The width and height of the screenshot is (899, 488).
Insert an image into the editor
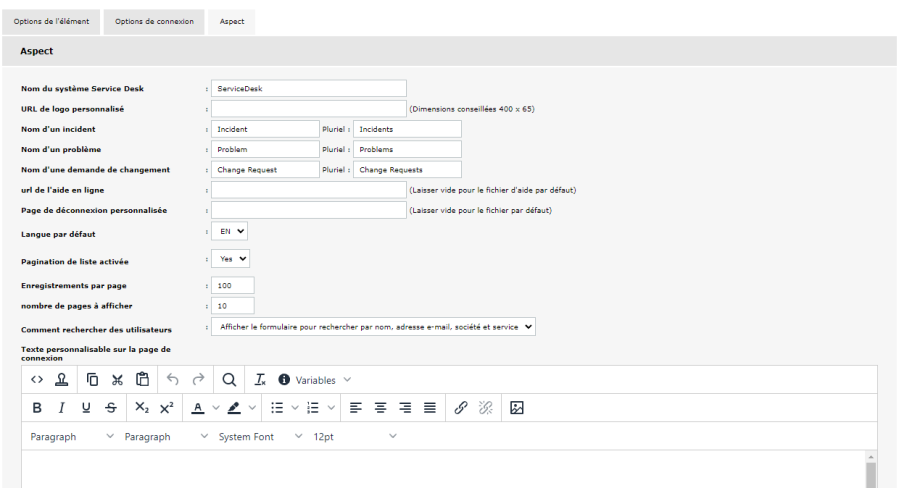[517, 408]
